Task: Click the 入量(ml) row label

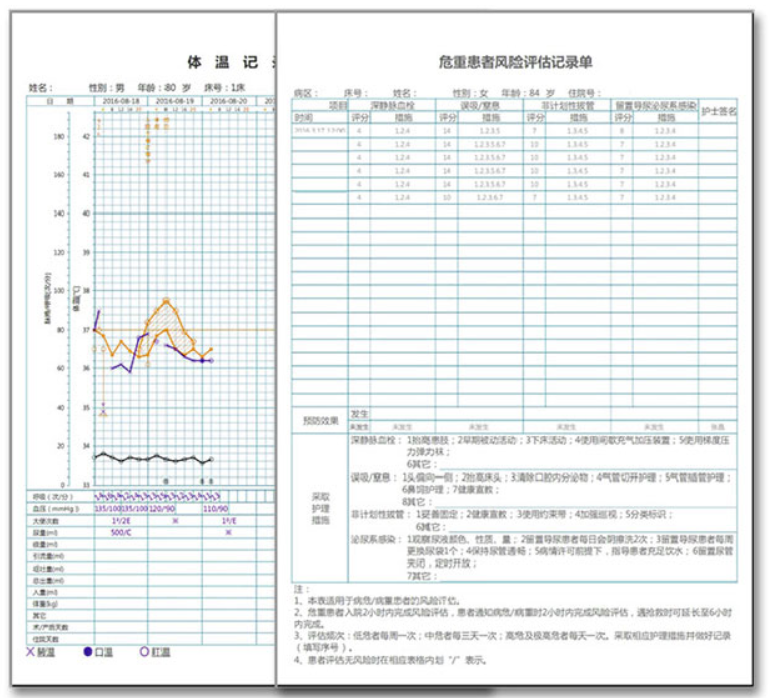Action: point(45,592)
